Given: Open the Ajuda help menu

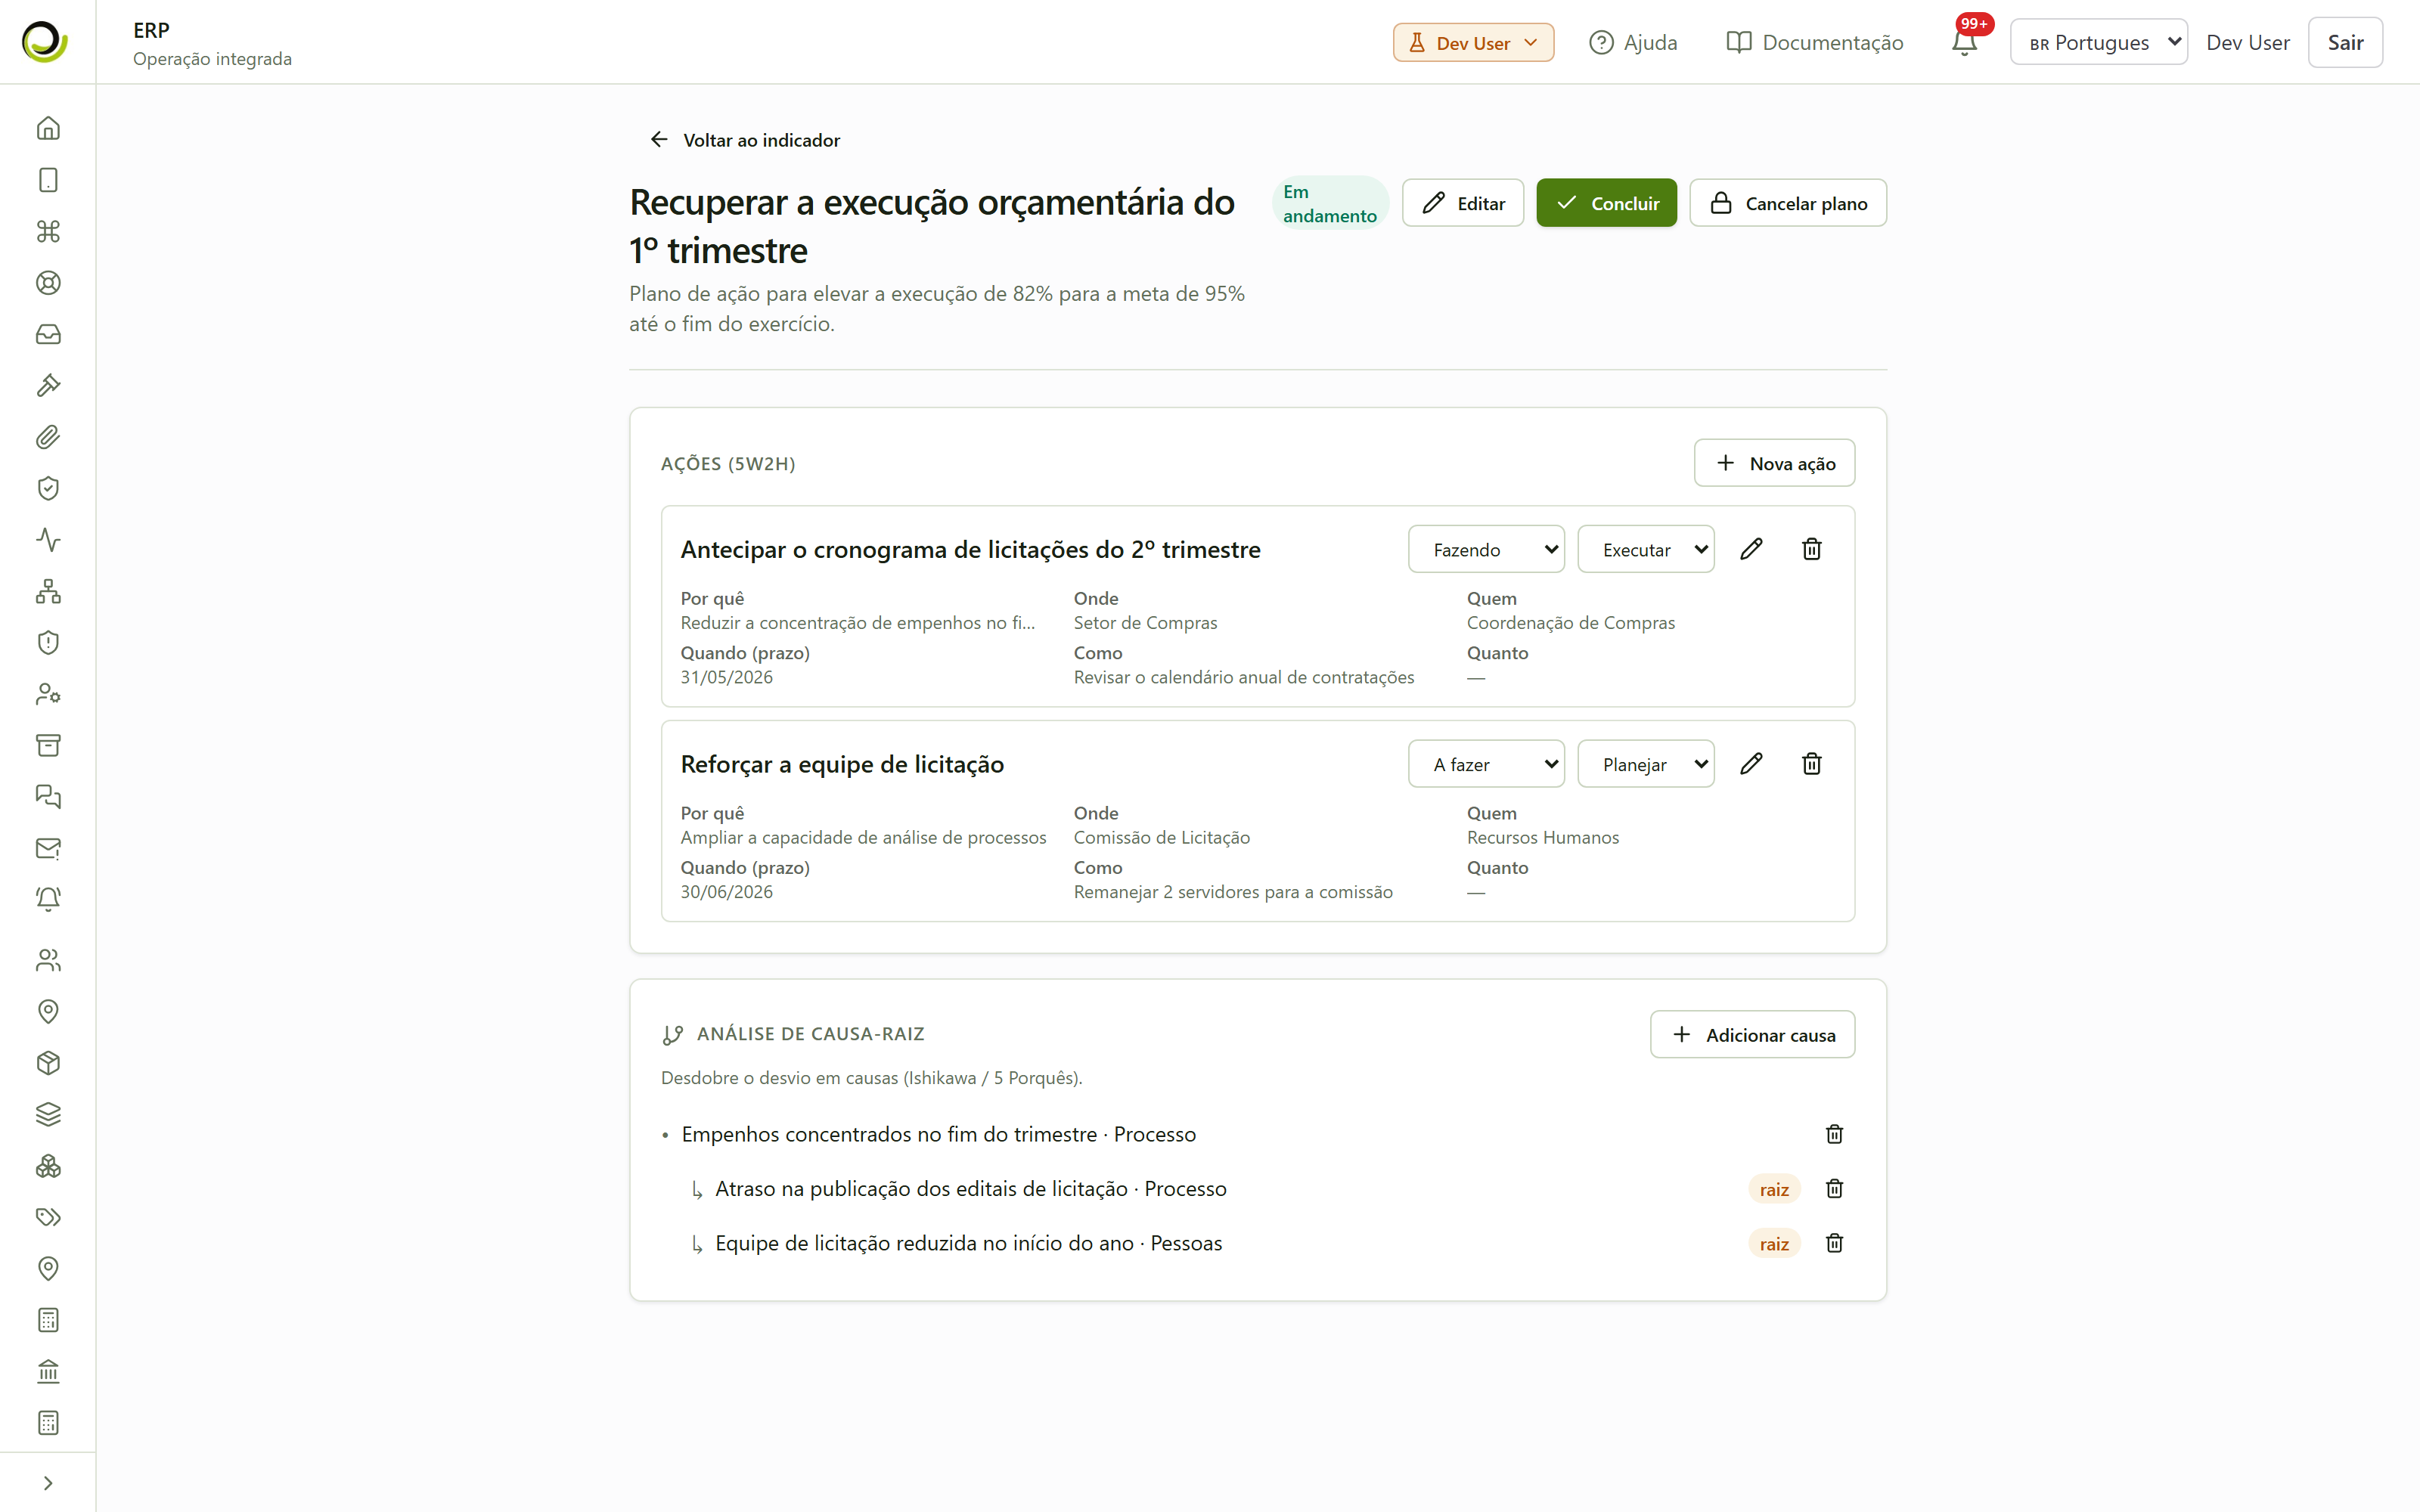Looking at the screenshot, I should click(x=1633, y=42).
